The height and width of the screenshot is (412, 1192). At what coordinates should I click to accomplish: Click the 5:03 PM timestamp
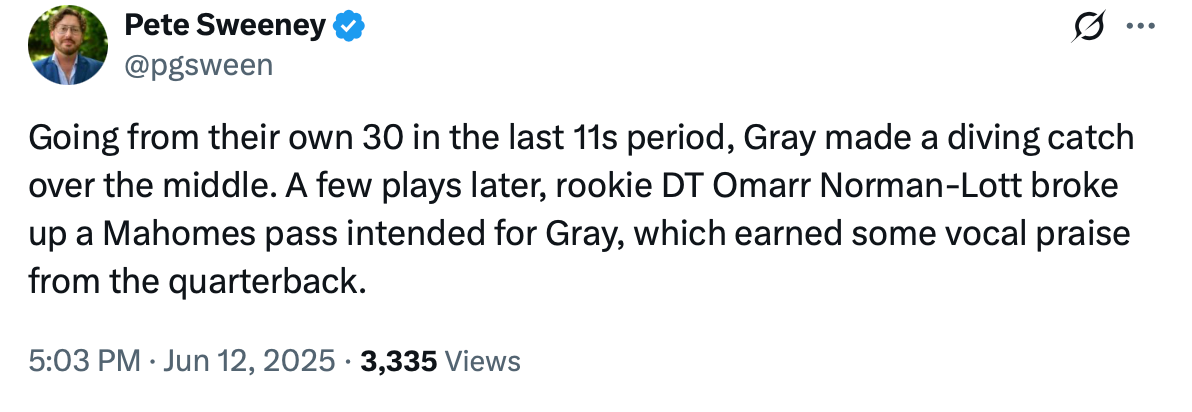[x=85, y=361]
